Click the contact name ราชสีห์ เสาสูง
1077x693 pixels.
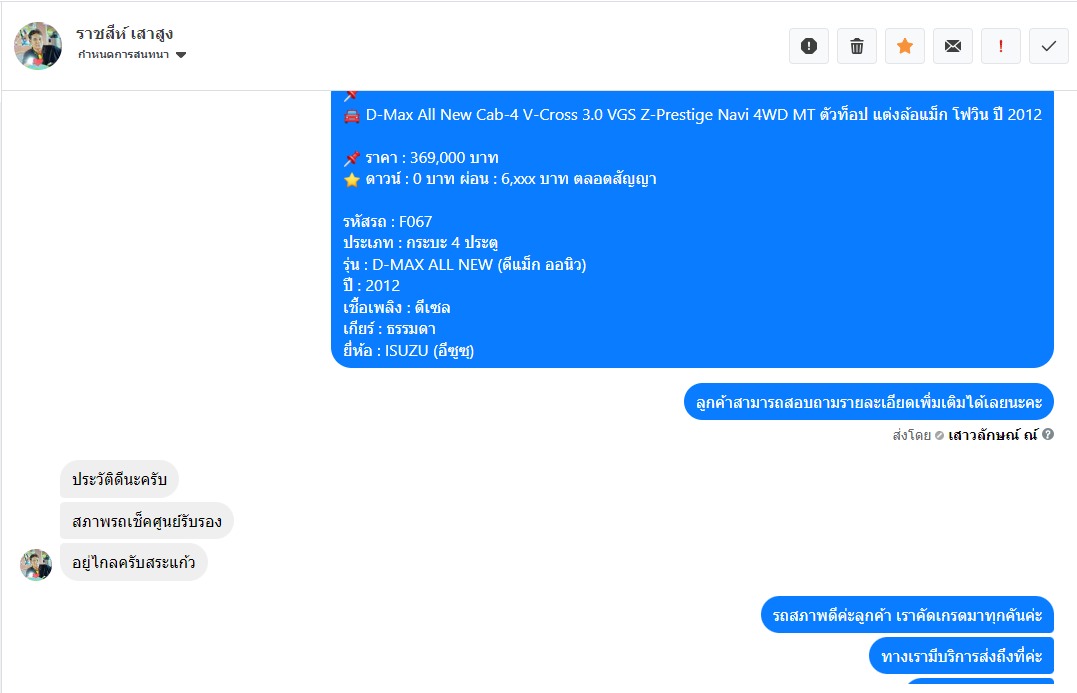(124, 34)
